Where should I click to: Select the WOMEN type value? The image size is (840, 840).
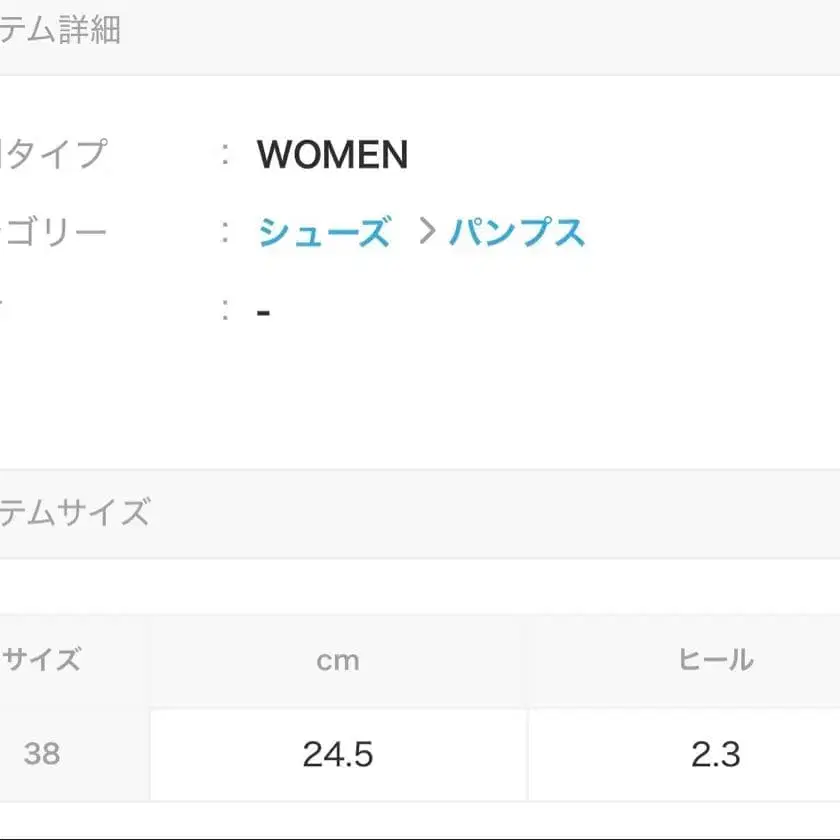pos(332,155)
